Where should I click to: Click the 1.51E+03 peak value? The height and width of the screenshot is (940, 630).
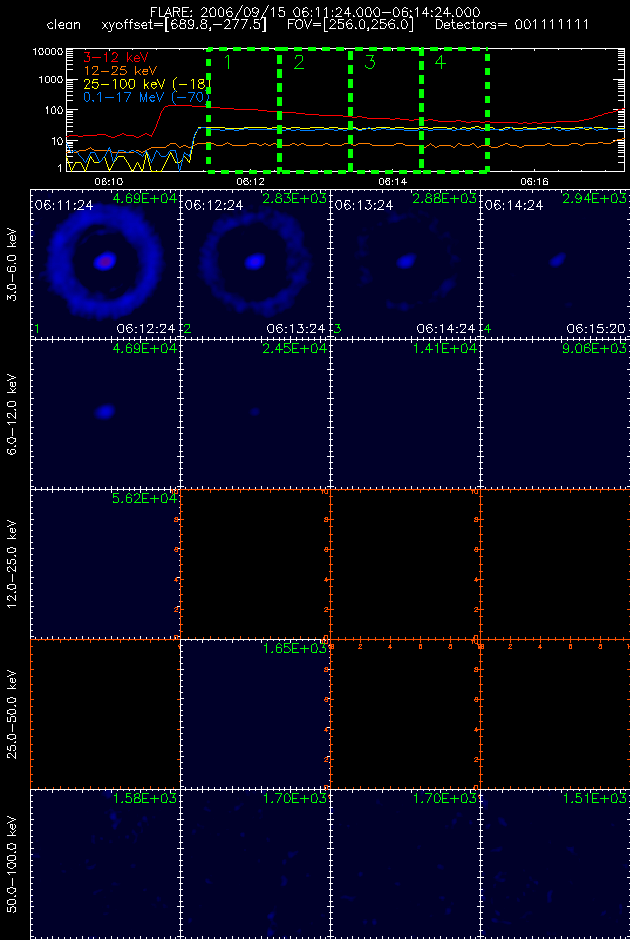(x=594, y=798)
